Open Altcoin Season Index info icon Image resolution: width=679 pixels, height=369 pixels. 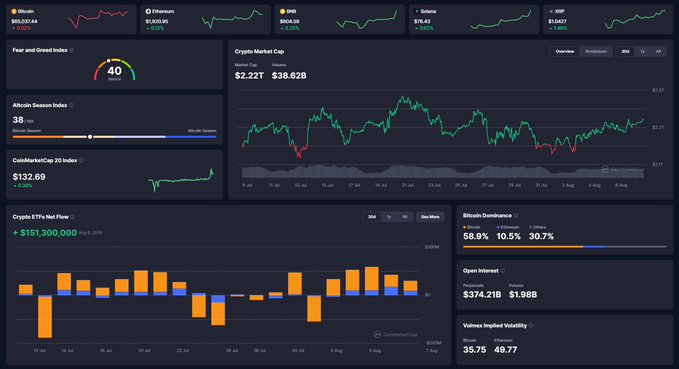pos(71,105)
